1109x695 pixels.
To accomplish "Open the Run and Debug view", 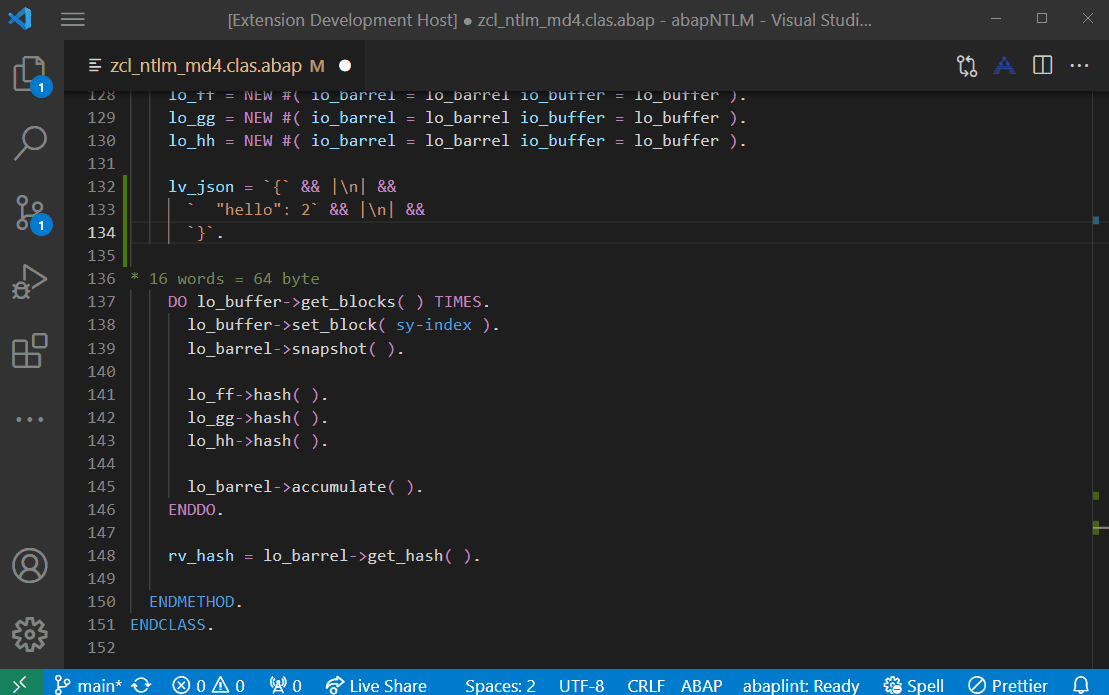I will (x=30, y=280).
